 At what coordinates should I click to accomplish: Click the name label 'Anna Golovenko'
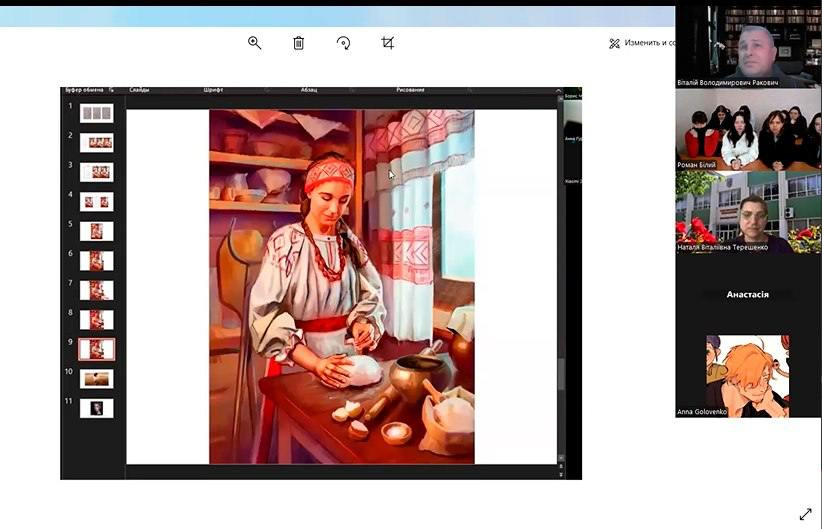tap(702, 412)
